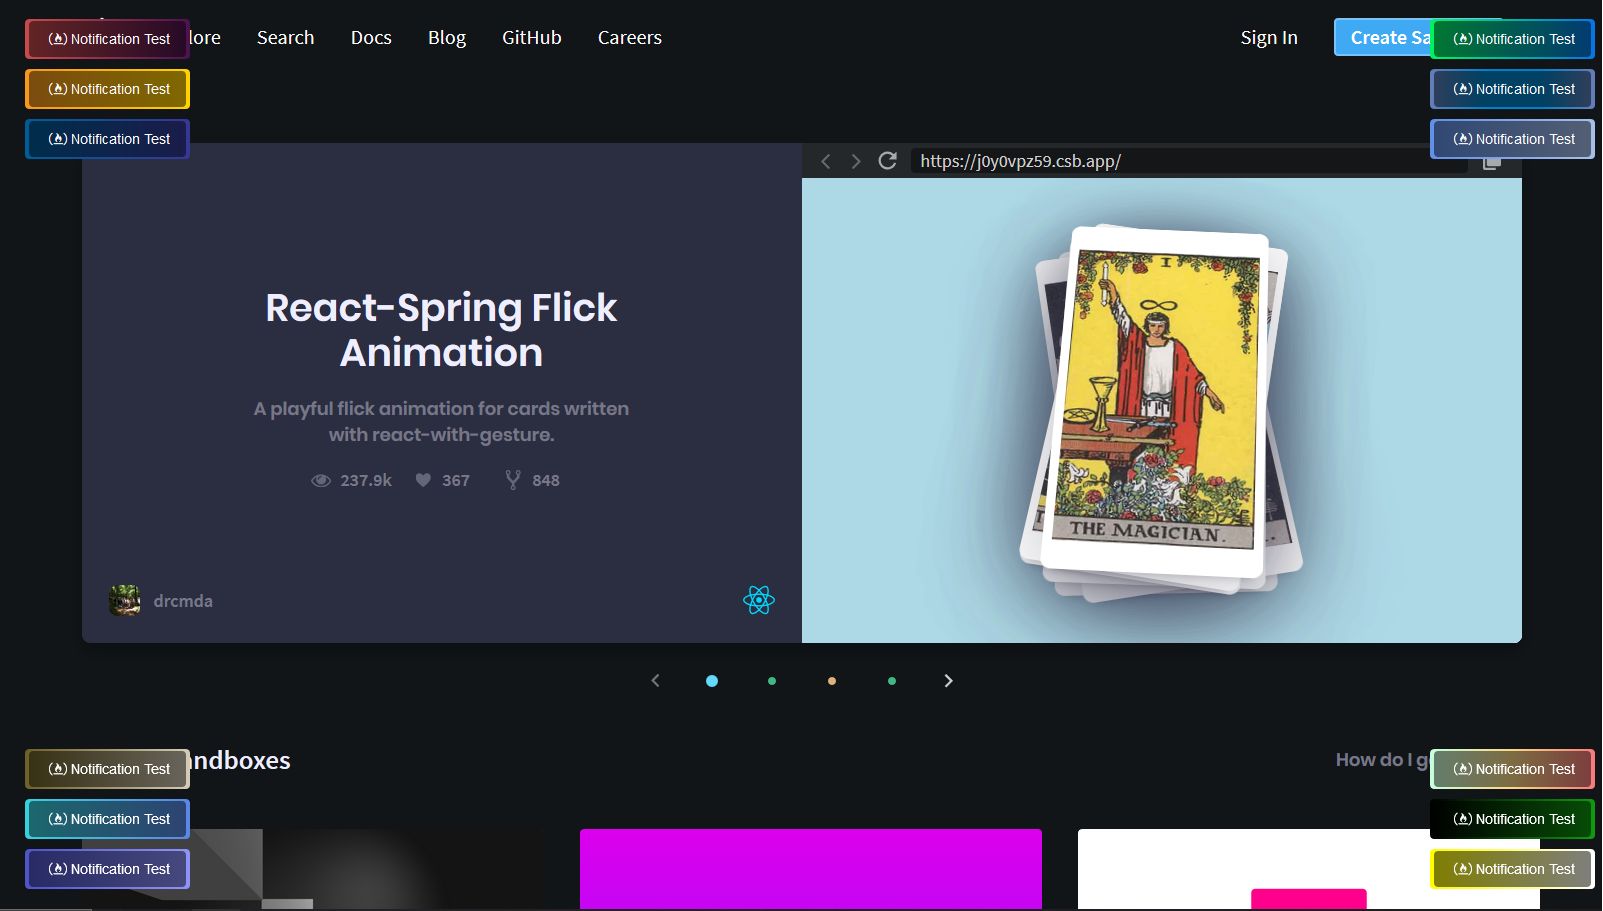Go back in the sandbox preview browser
Image resolution: width=1603 pixels, height=911 pixels.
pyautogui.click(x=826, y=161)
